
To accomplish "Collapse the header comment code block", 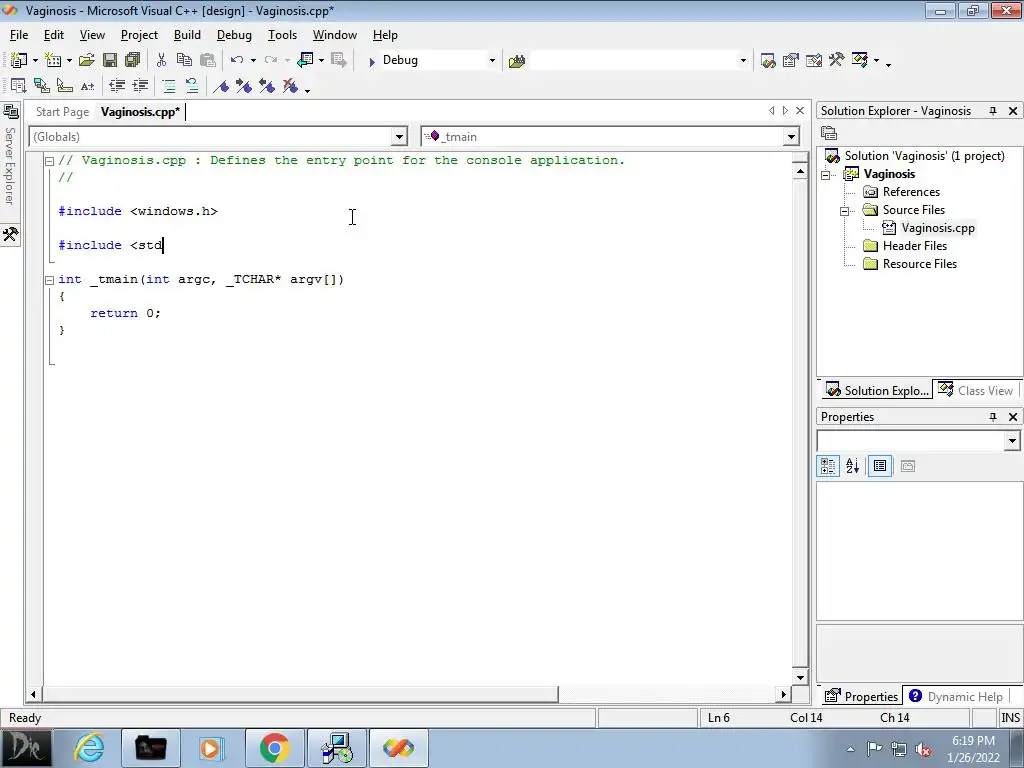I will tap(49, 161).
